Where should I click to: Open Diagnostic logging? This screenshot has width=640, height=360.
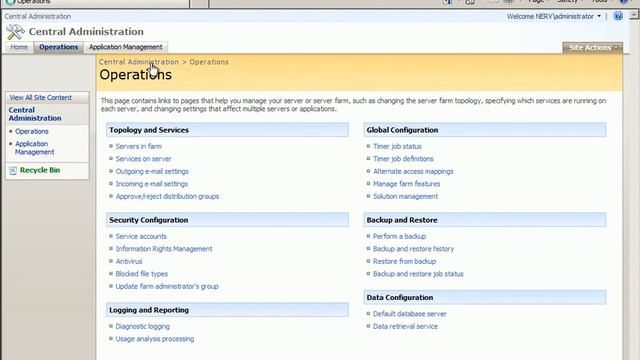pyautogui.click(x=142, y=327)
